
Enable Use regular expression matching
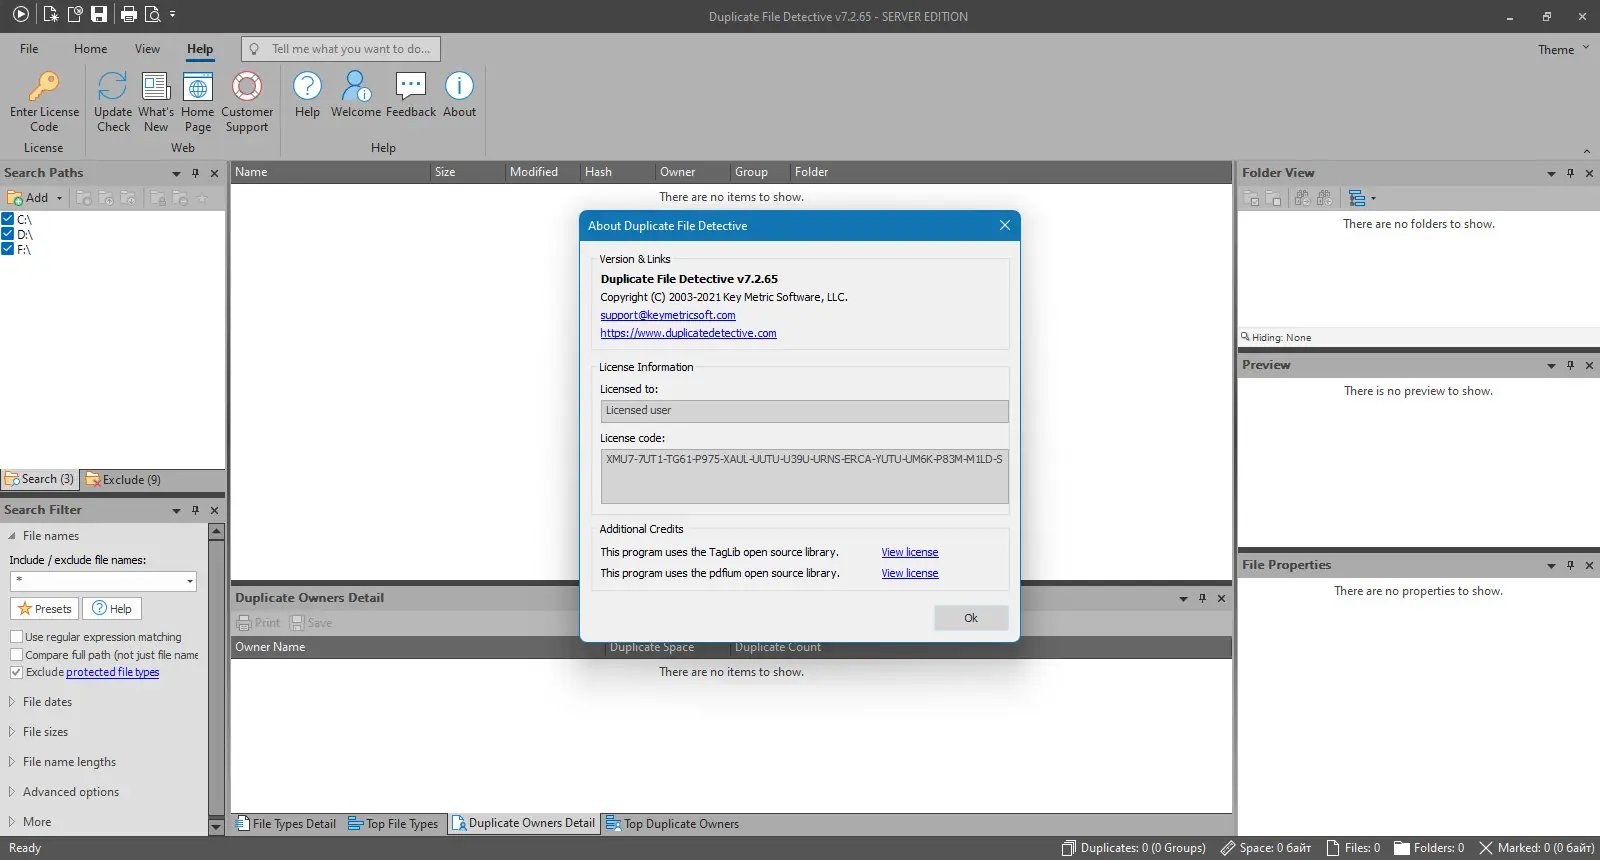[16, 637]
